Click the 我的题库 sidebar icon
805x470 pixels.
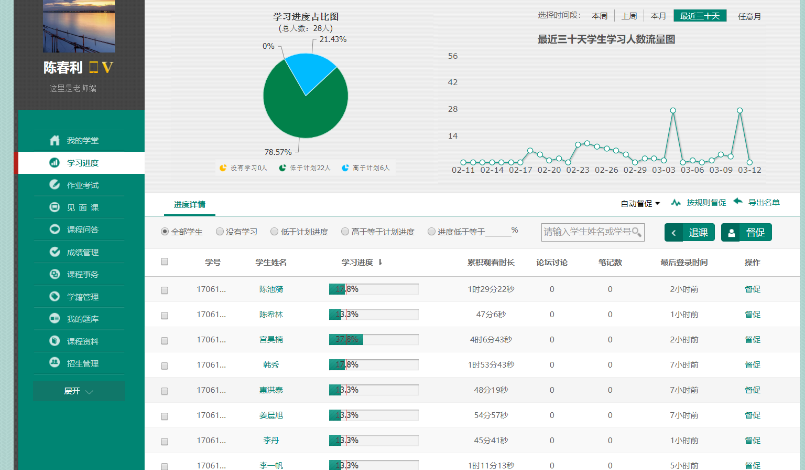tap(55, 319)
